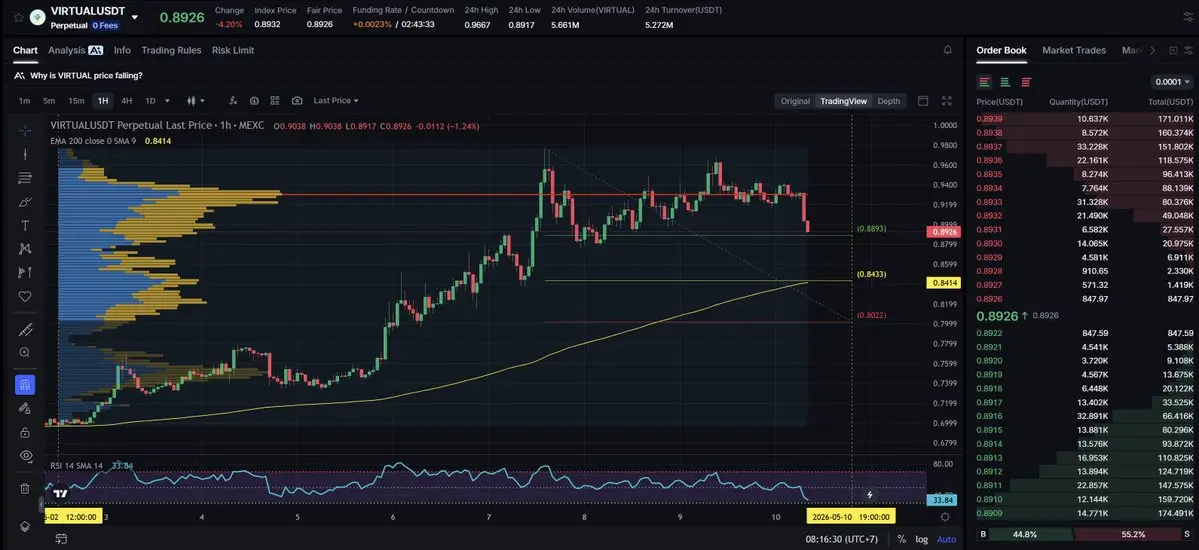Open chart settings gear near price axis
The image size is (1199, 550).
tap(945, 516)
